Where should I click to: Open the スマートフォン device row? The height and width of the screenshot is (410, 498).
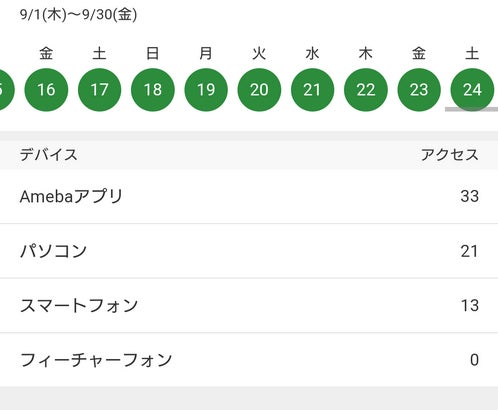249,305
